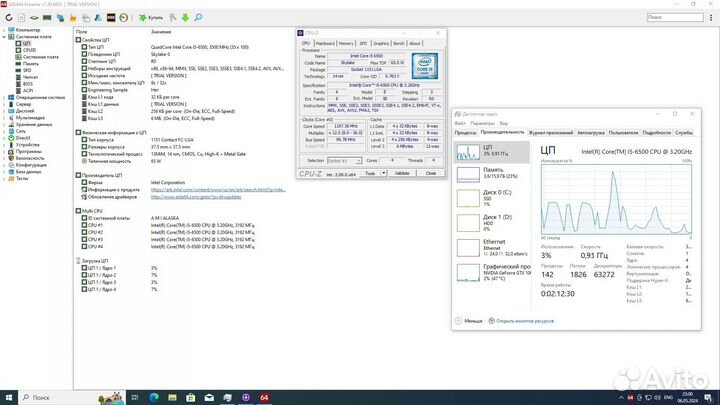Click the AIDA64 red 64 taskbar icon
This screenshot has width=720, height=405.
tap(264, 397)
